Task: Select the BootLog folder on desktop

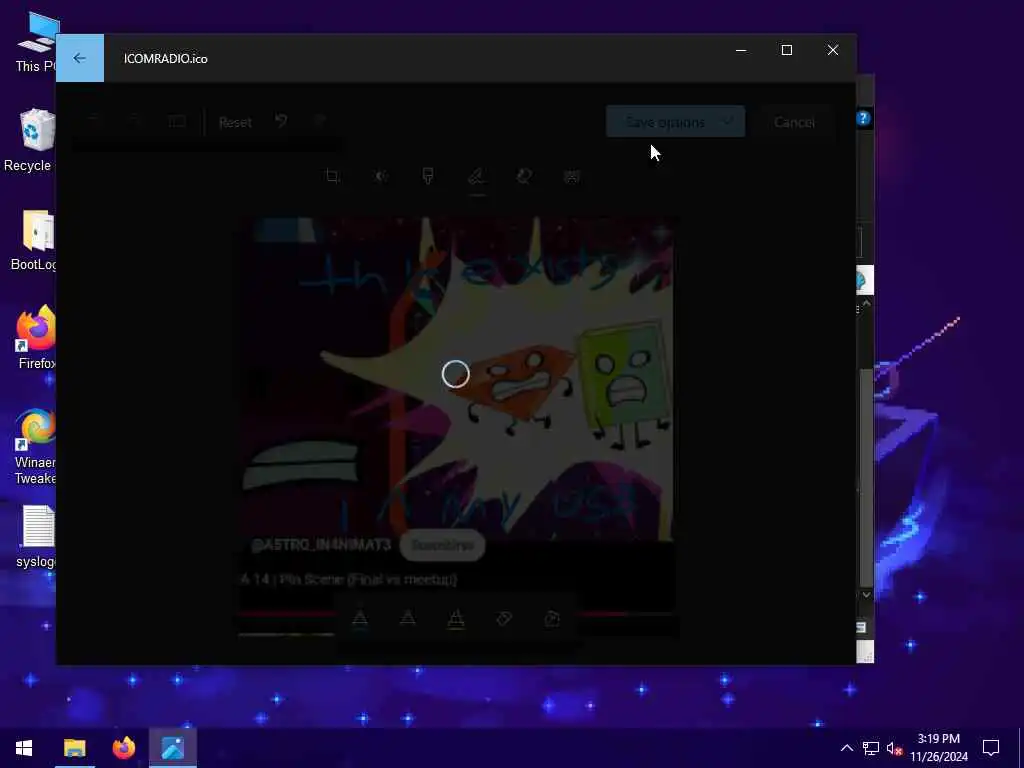Action: click(33, 240)
